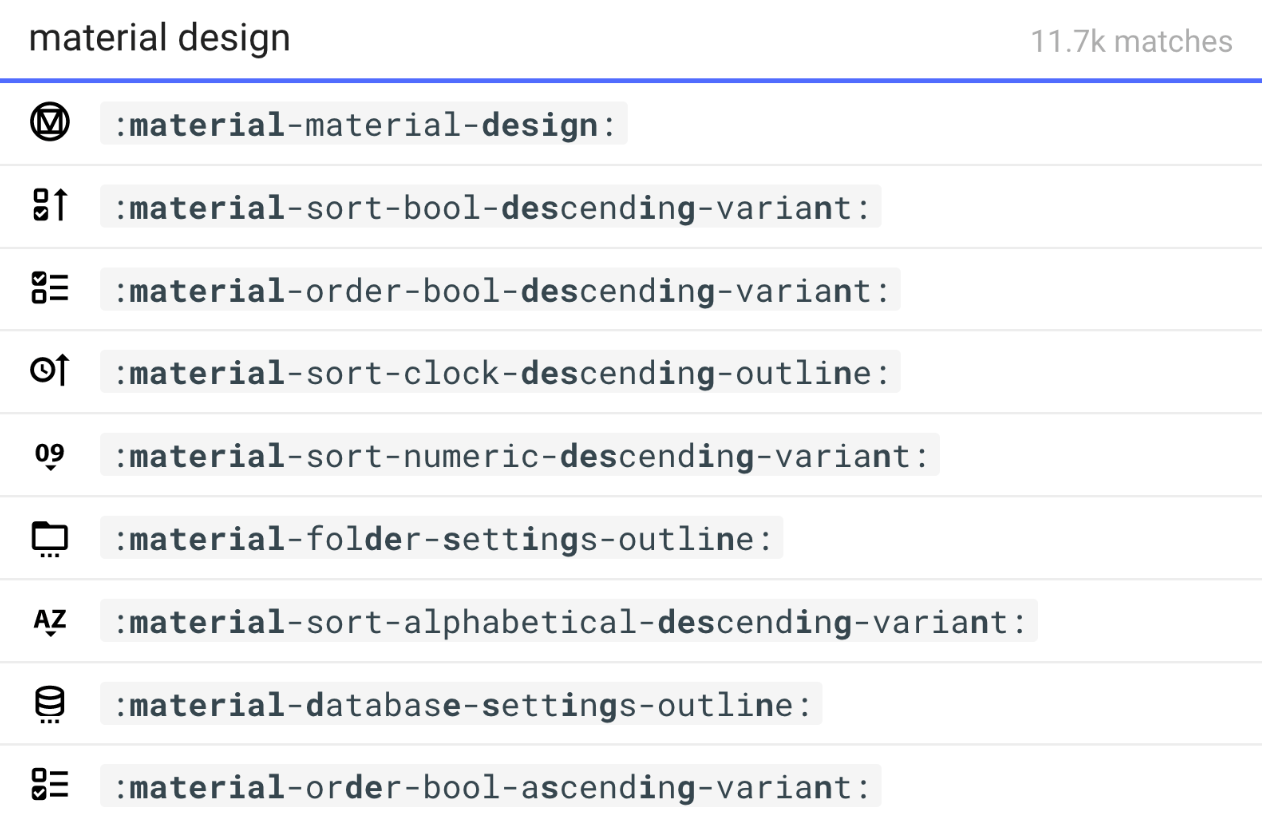Click the sort-clock-descending-outline icon
Screen dimensions: 1262x826
coord(49,371)
